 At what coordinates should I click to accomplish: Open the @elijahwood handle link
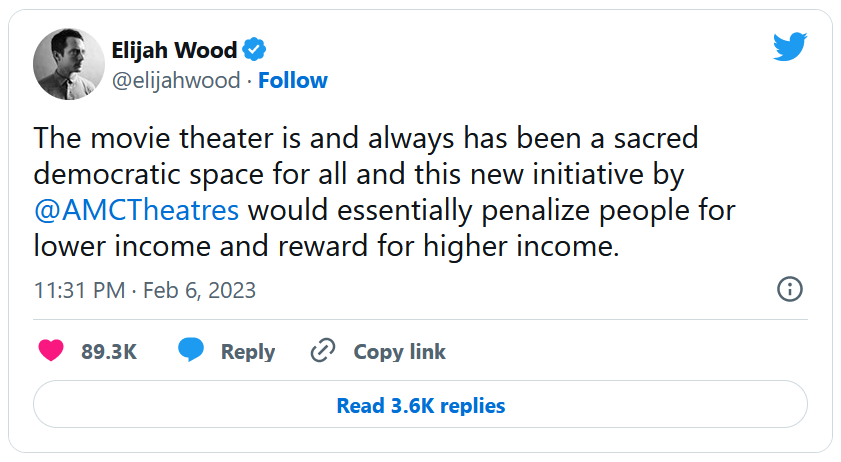click(176, 80)
